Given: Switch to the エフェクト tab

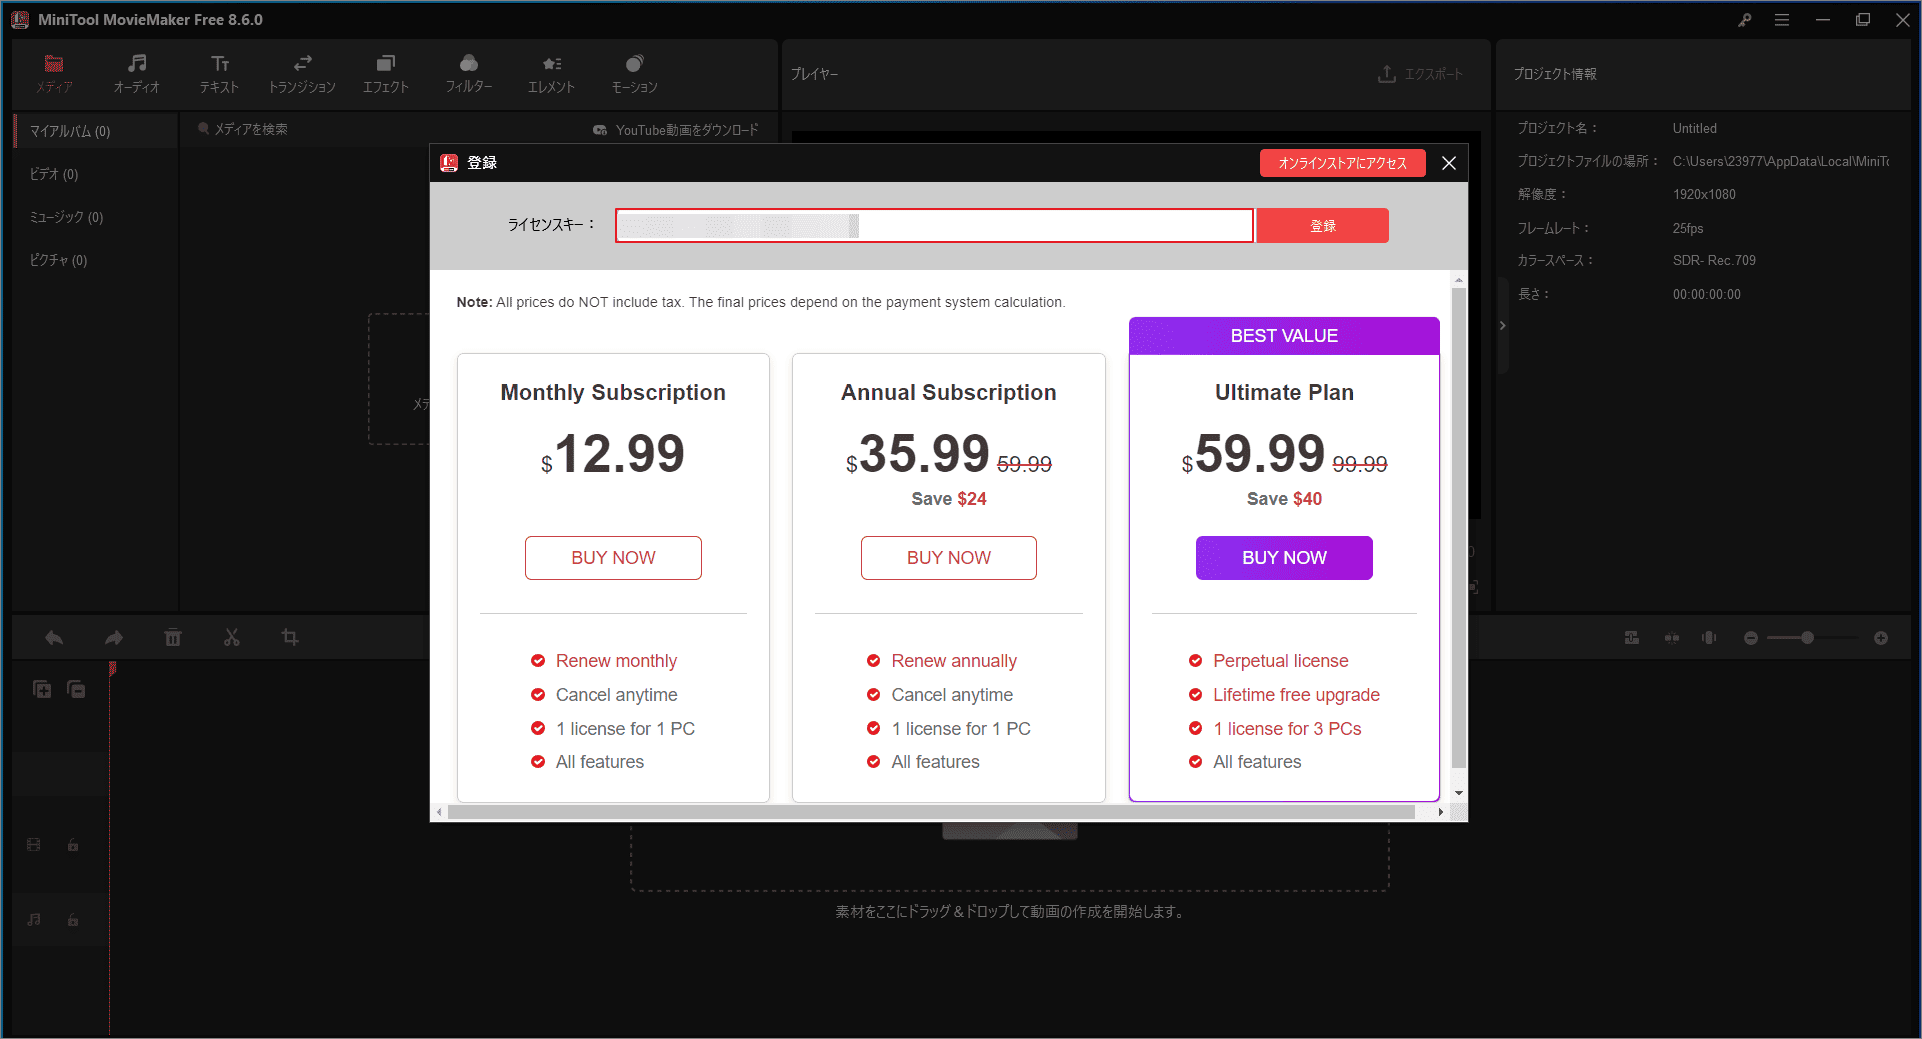Looking at the screenshot, I should click(386, 74).
